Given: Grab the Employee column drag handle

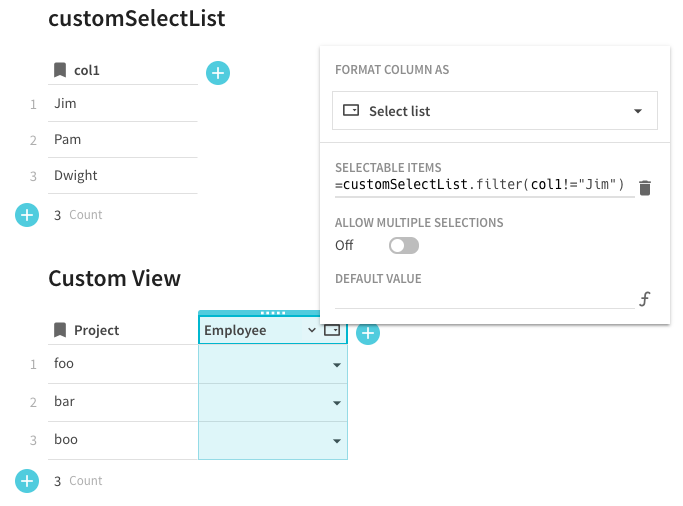Looking at the screenshot, I should pos(273,313).
